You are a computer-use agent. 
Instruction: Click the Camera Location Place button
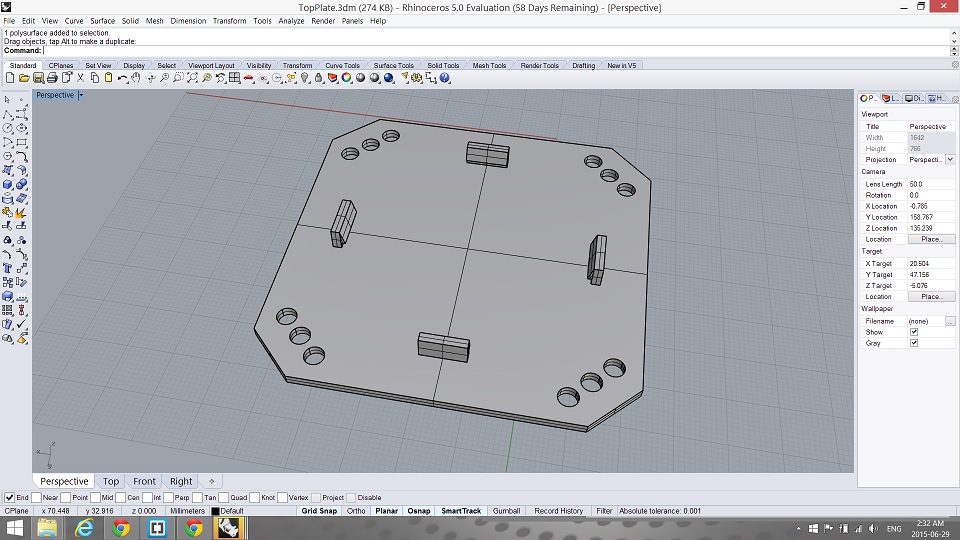(x=931, y=239)
